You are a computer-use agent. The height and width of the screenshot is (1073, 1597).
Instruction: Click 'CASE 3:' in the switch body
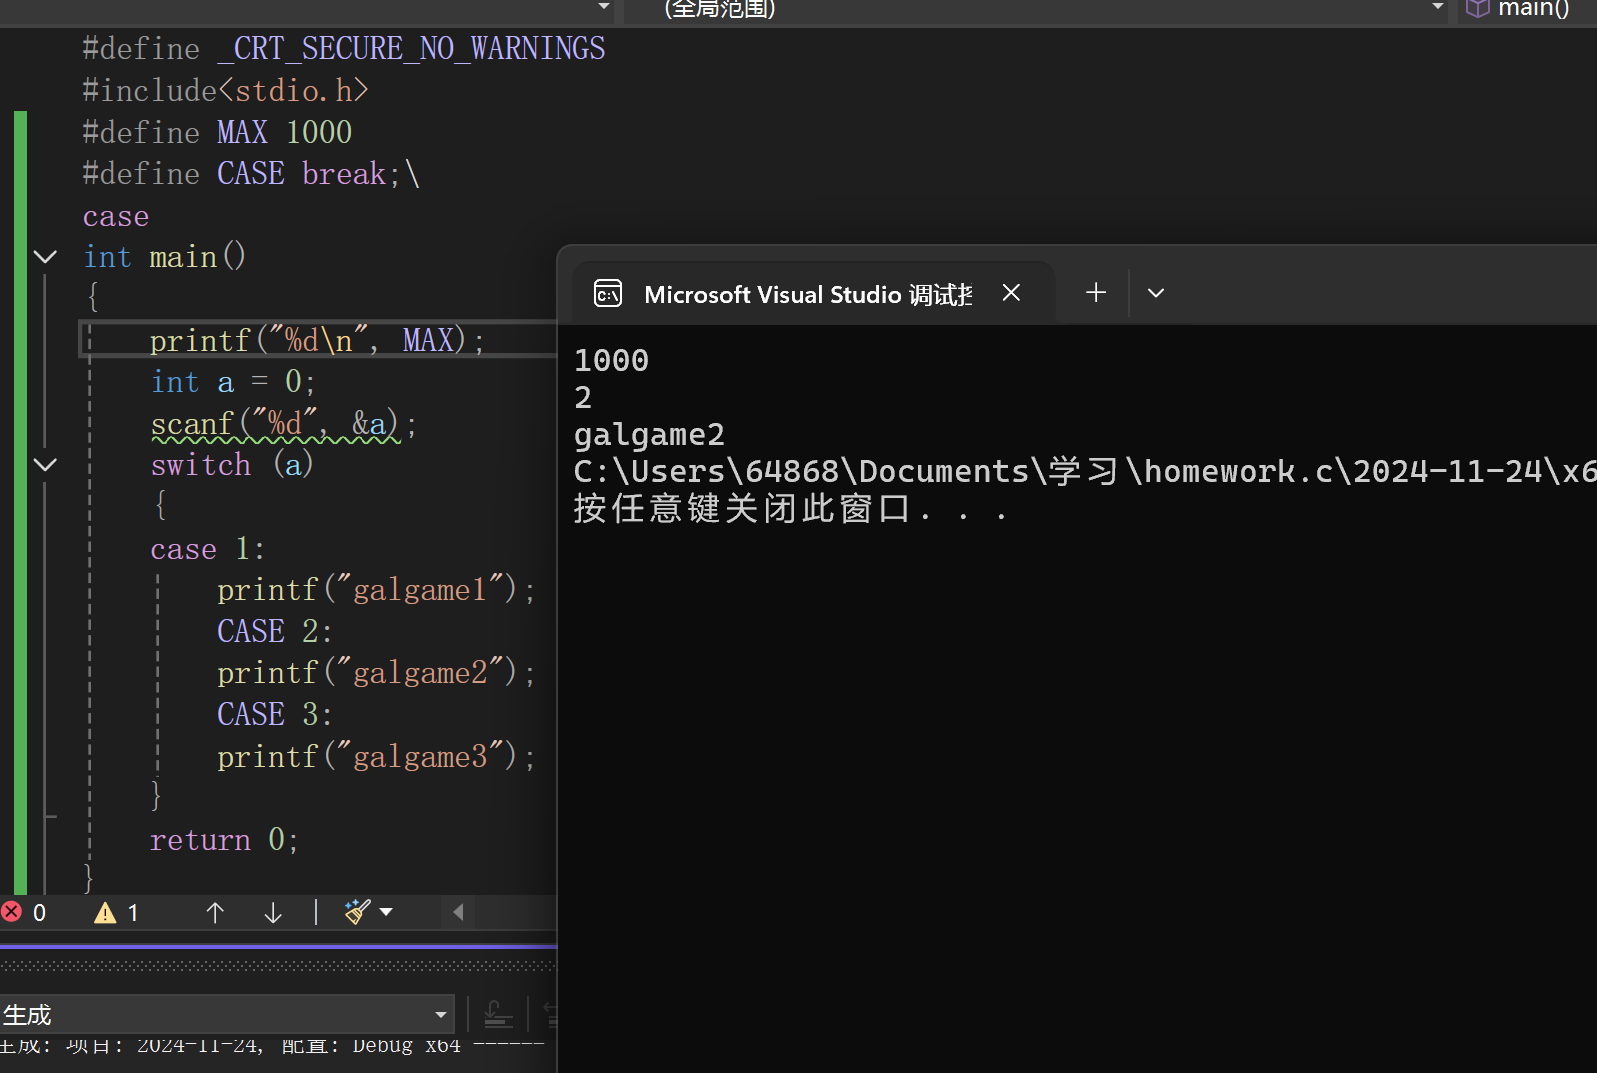tap(274, 714)
